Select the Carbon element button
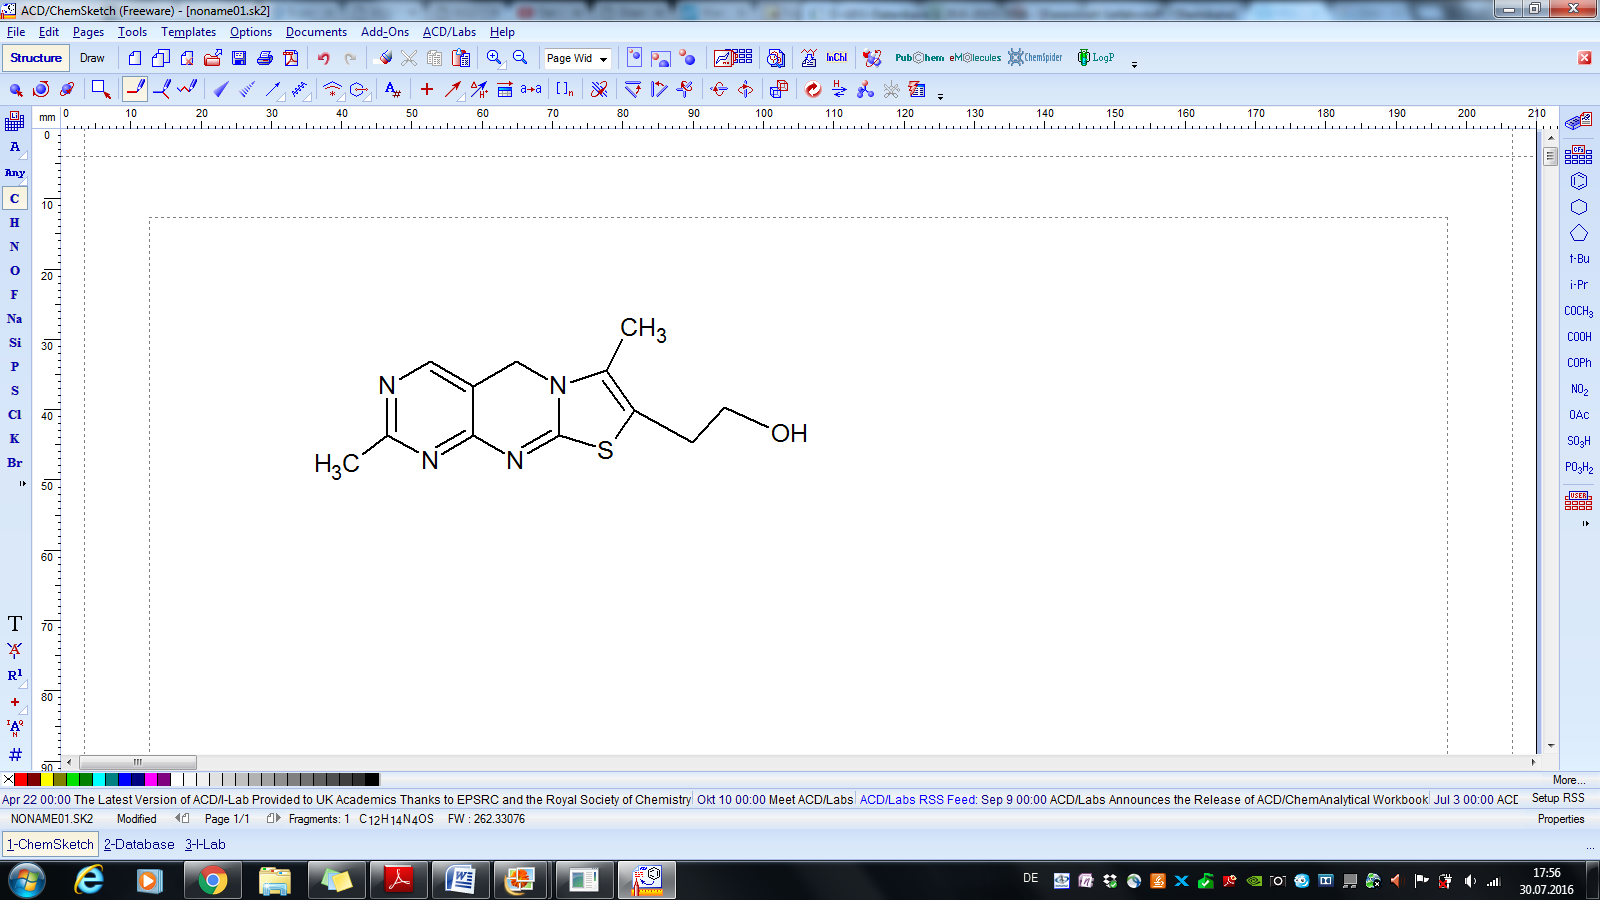This screenshot has width=1600, height=900. (15, 199)
